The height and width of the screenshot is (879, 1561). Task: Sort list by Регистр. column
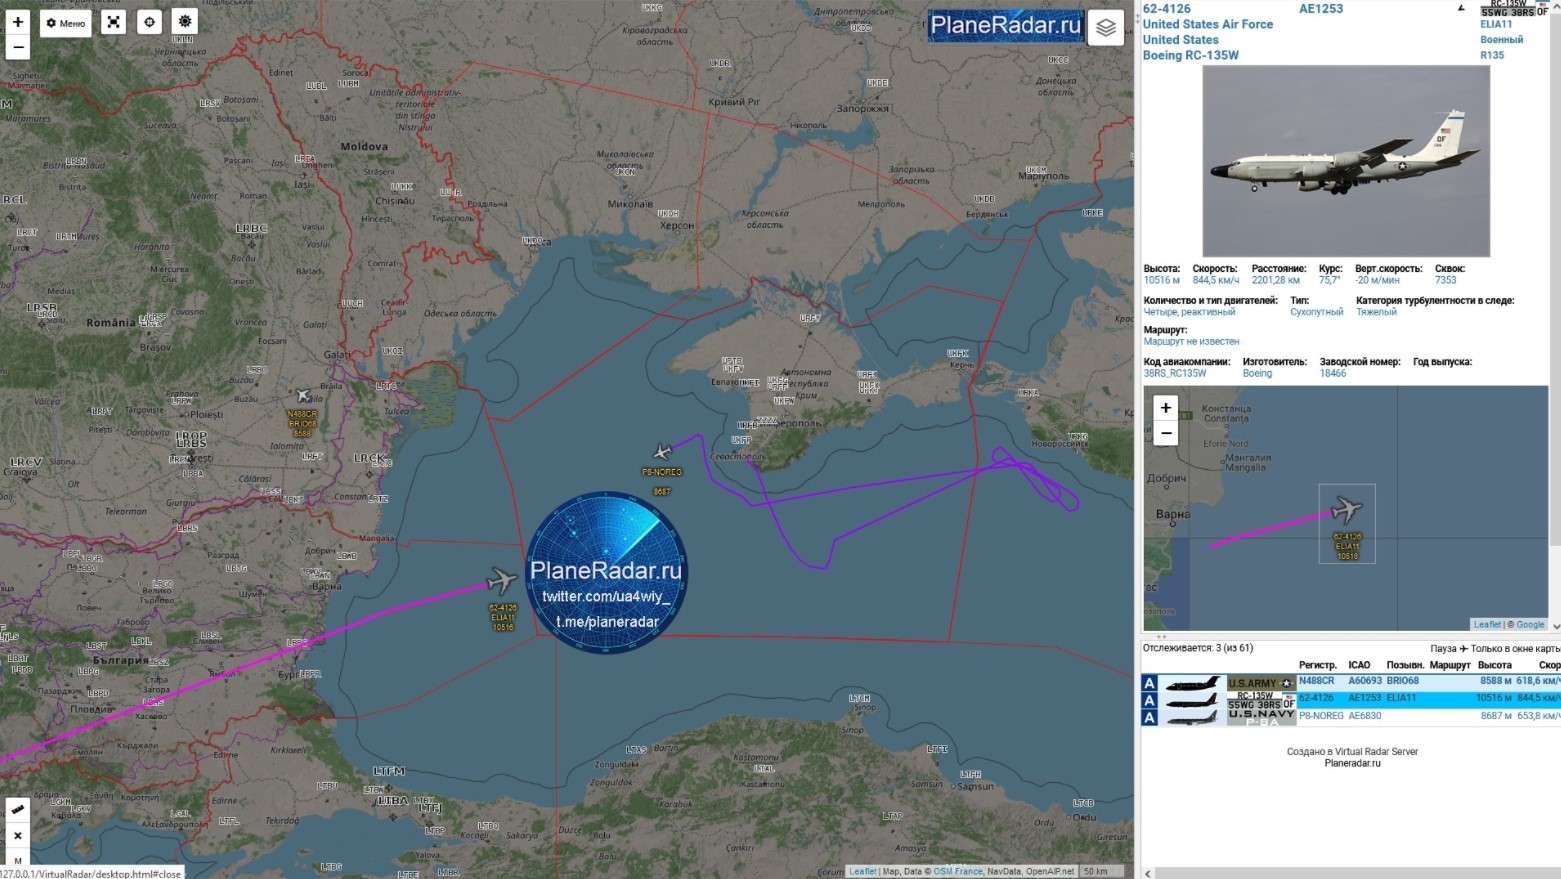pos(1318,665)
